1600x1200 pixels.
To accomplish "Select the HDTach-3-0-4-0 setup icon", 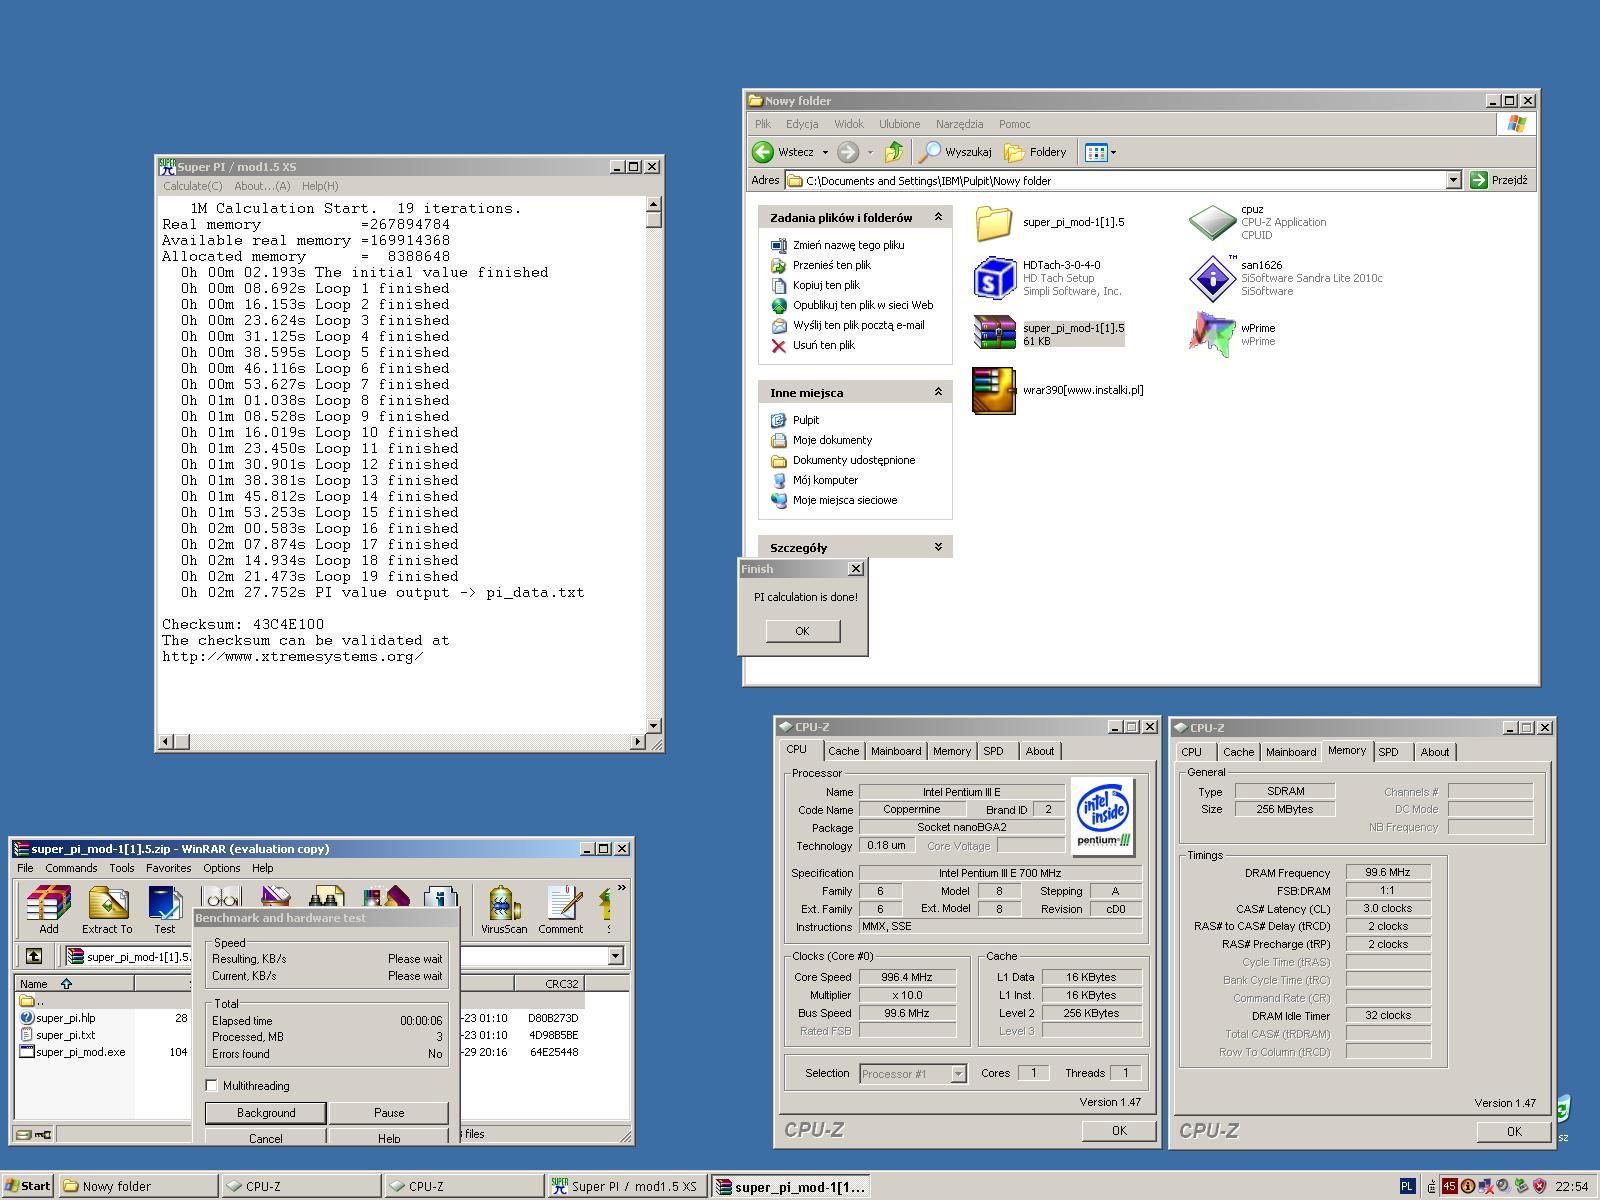I will click(x=994, y=278).
